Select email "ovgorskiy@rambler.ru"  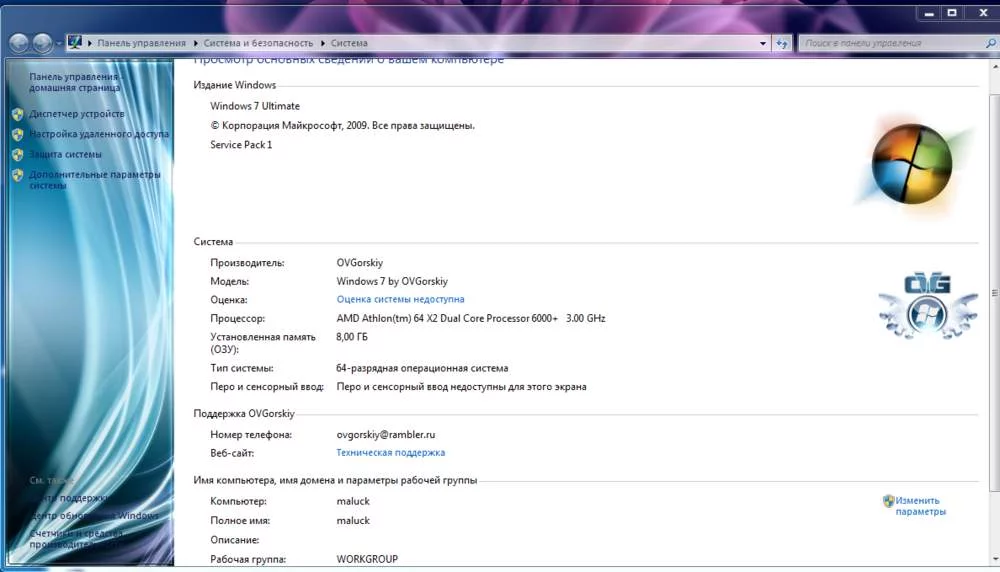[x=386, y=435]
